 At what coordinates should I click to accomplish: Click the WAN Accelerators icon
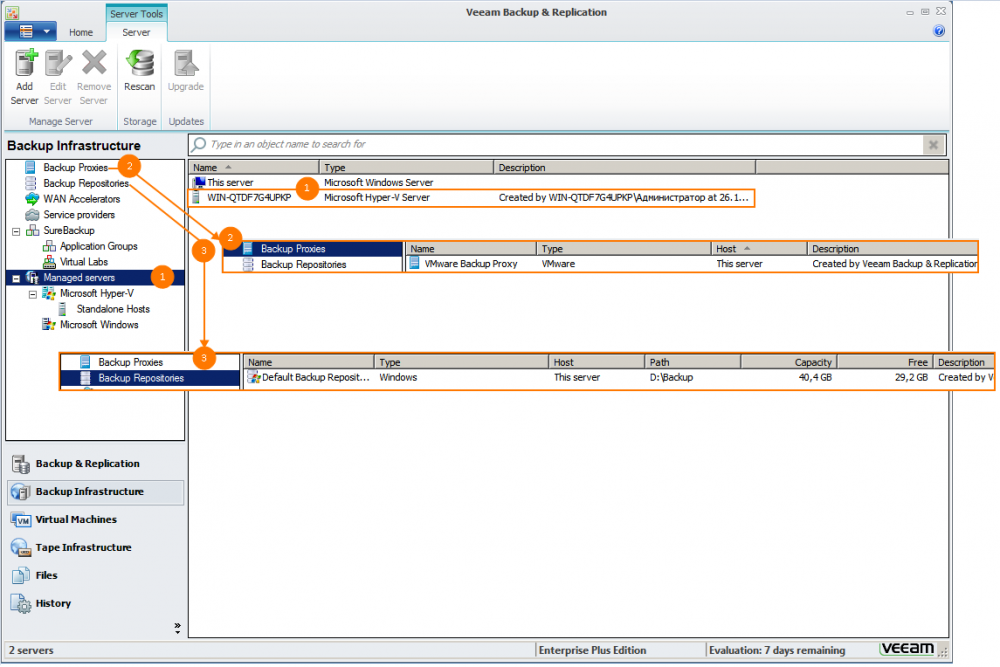coord(31,199)
